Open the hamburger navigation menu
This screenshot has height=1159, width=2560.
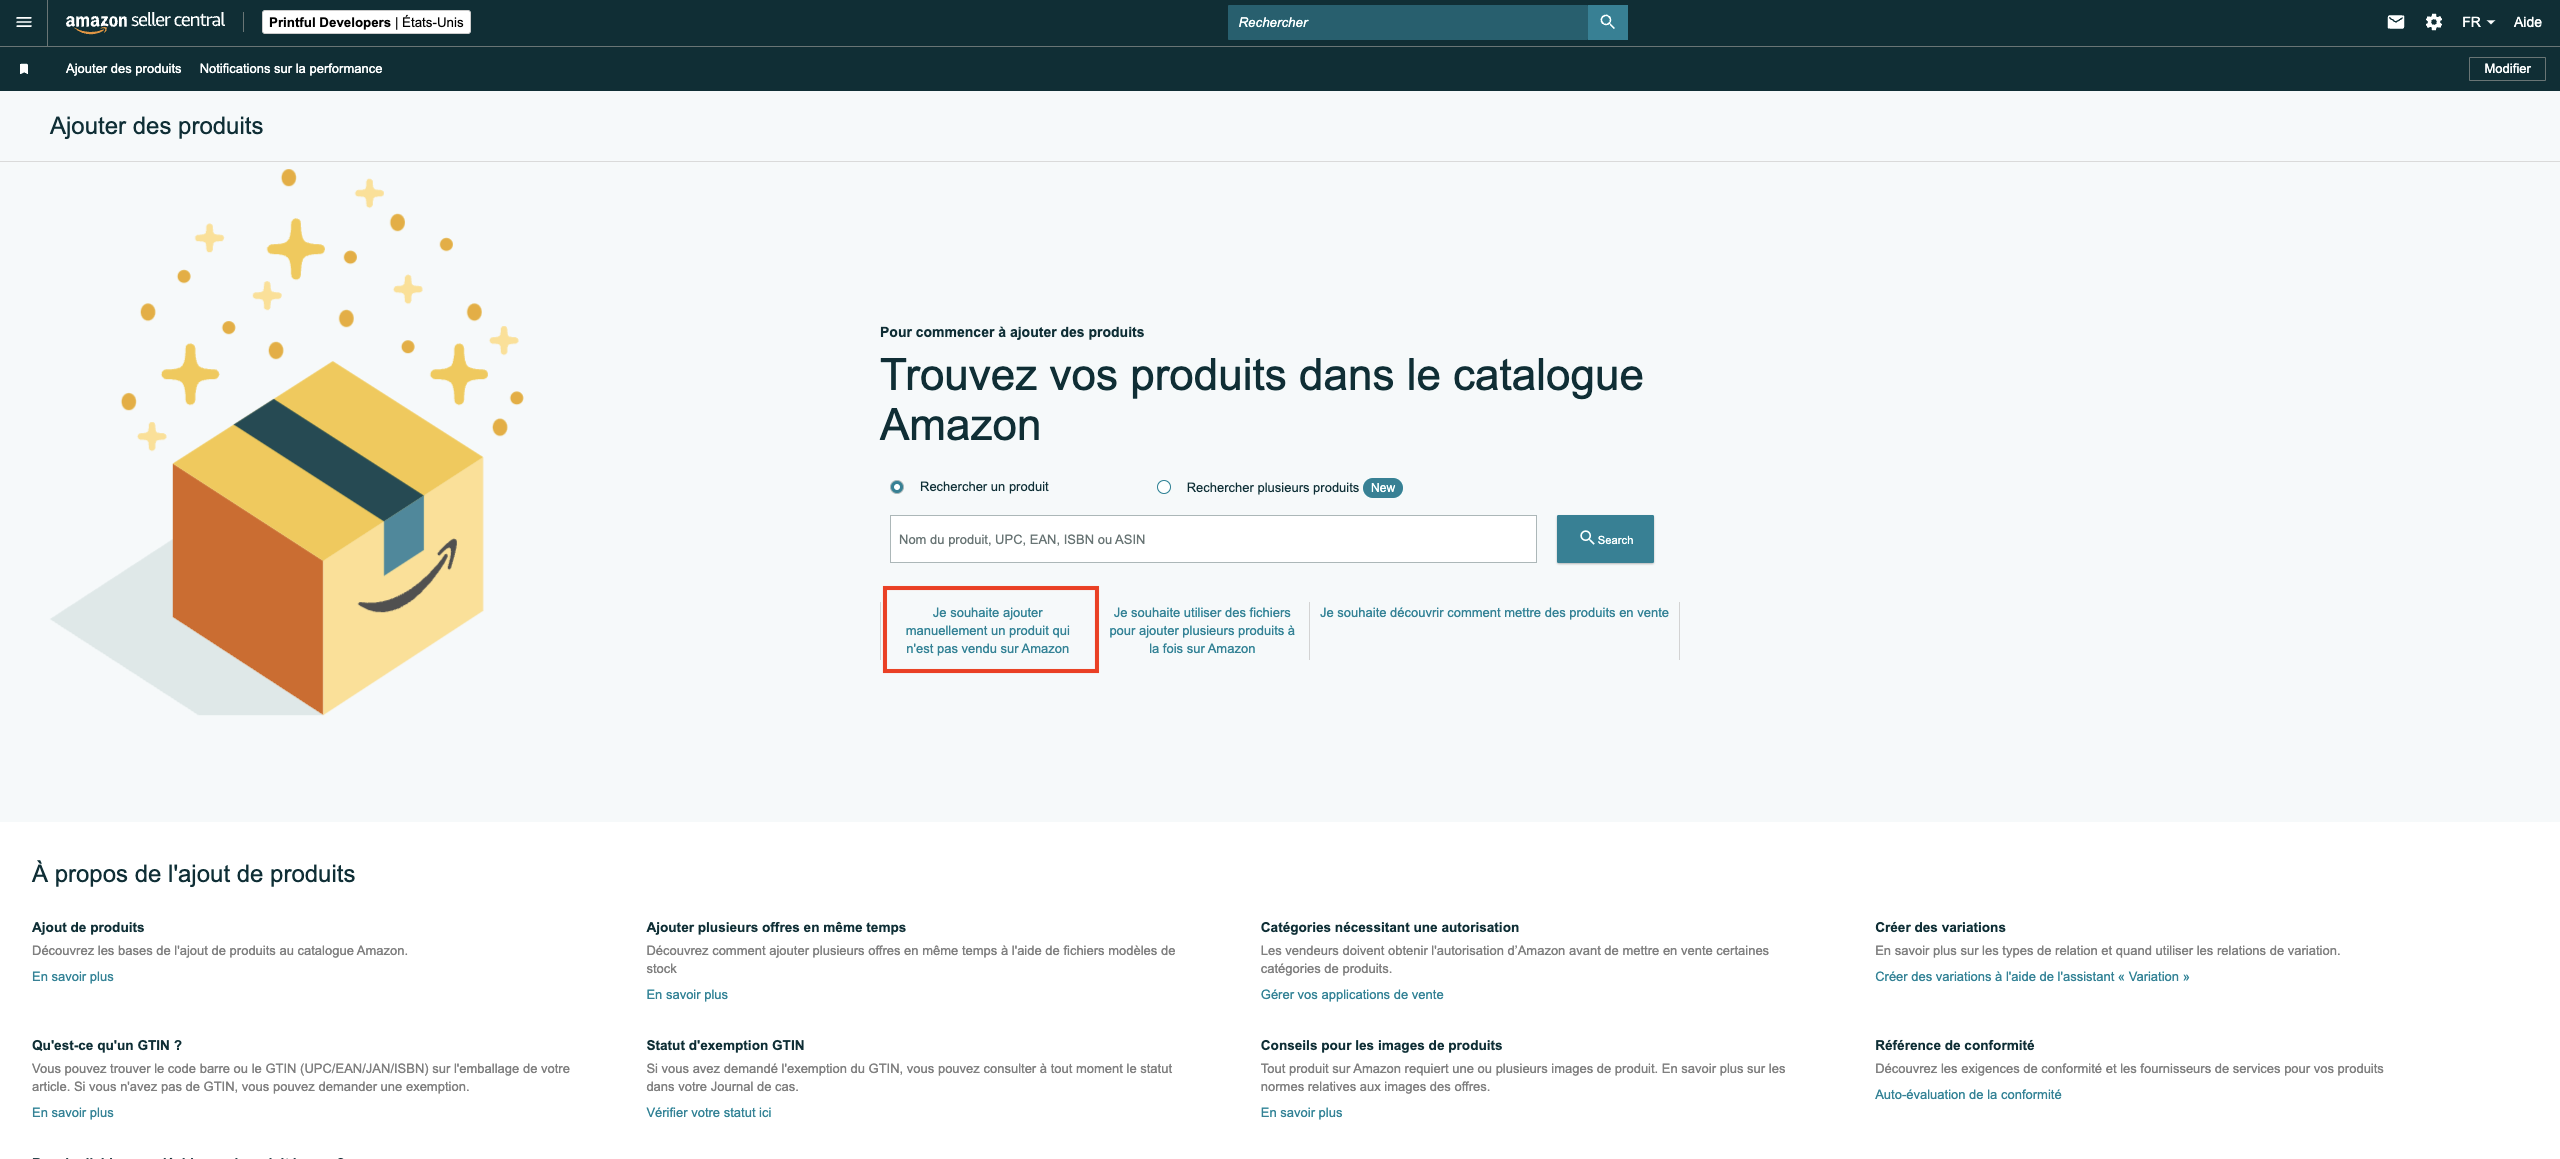coord(24,22)
